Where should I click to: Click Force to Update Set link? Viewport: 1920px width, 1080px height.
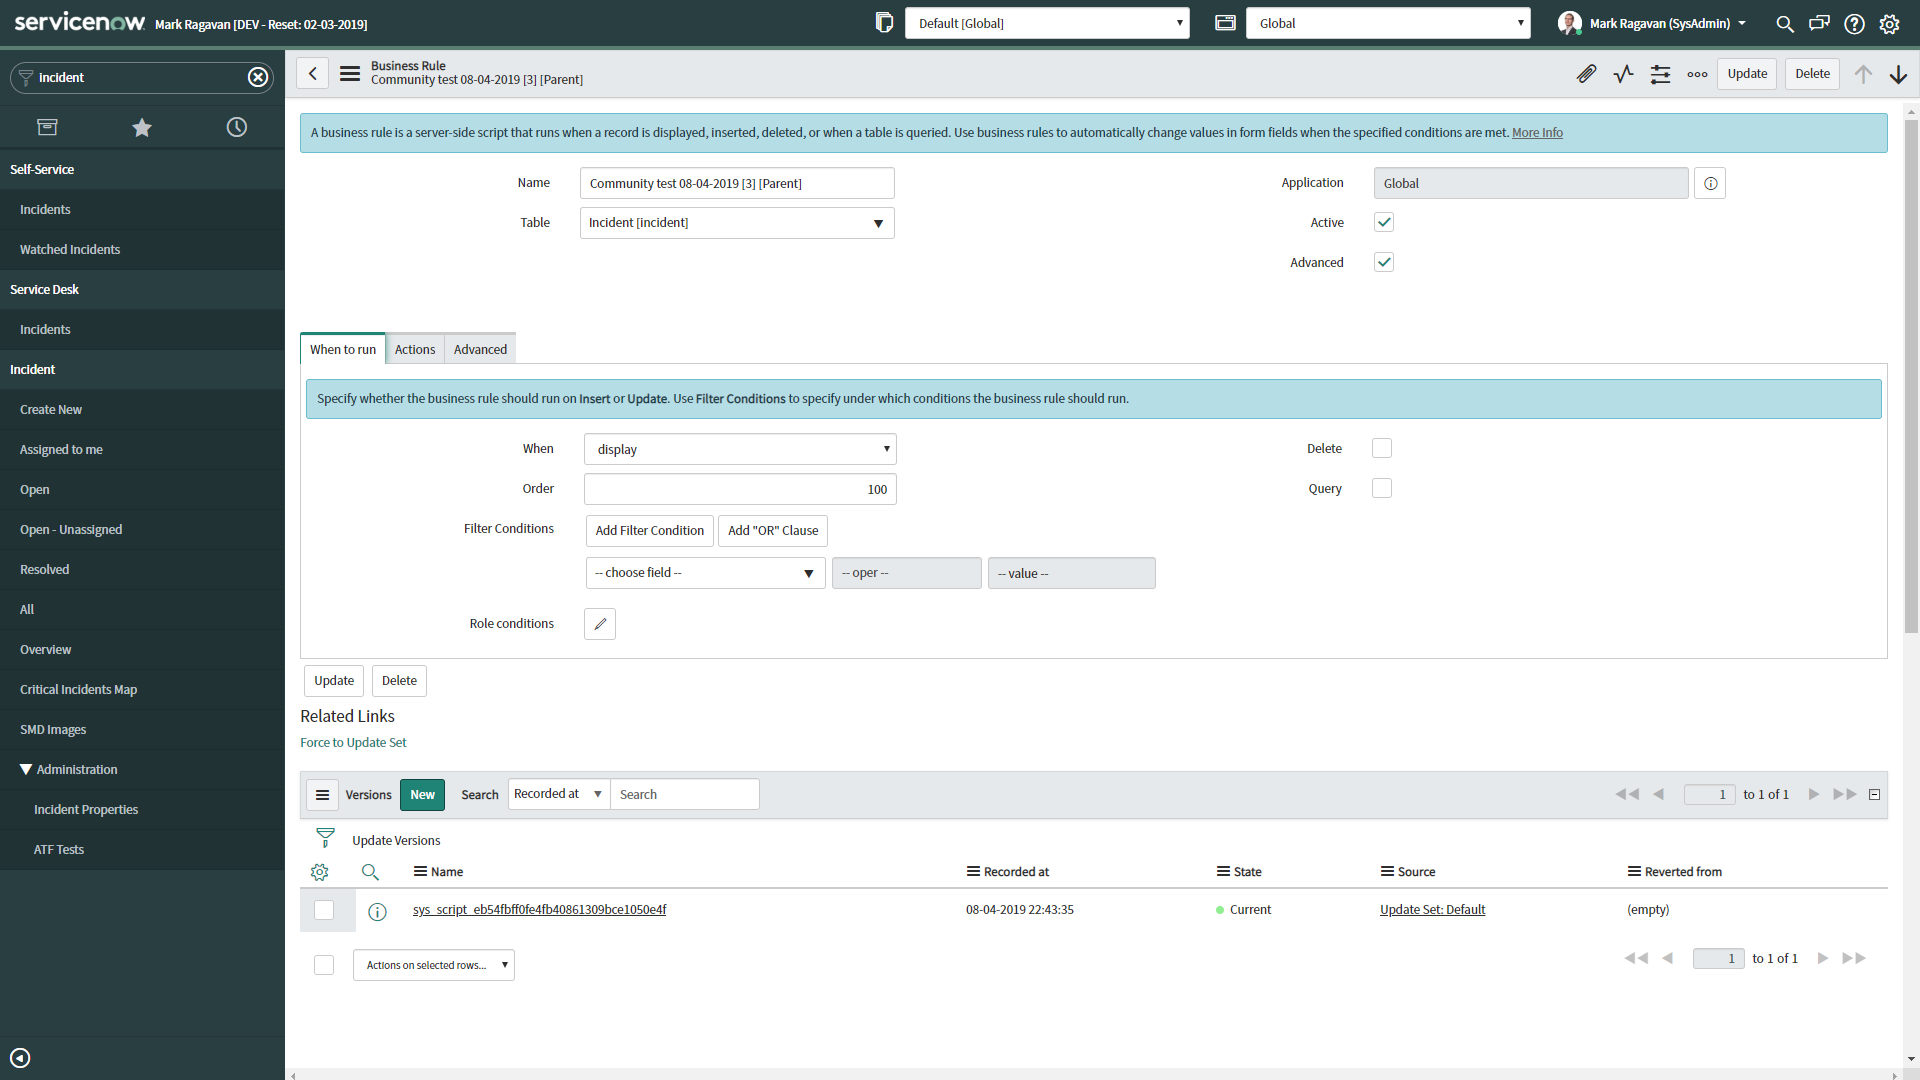click(353, 743)
